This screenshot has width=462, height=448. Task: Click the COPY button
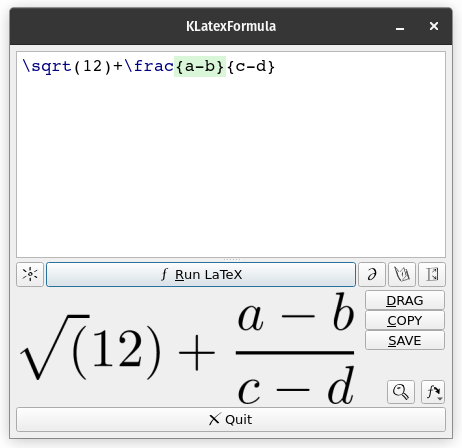(x=405, y=320)
